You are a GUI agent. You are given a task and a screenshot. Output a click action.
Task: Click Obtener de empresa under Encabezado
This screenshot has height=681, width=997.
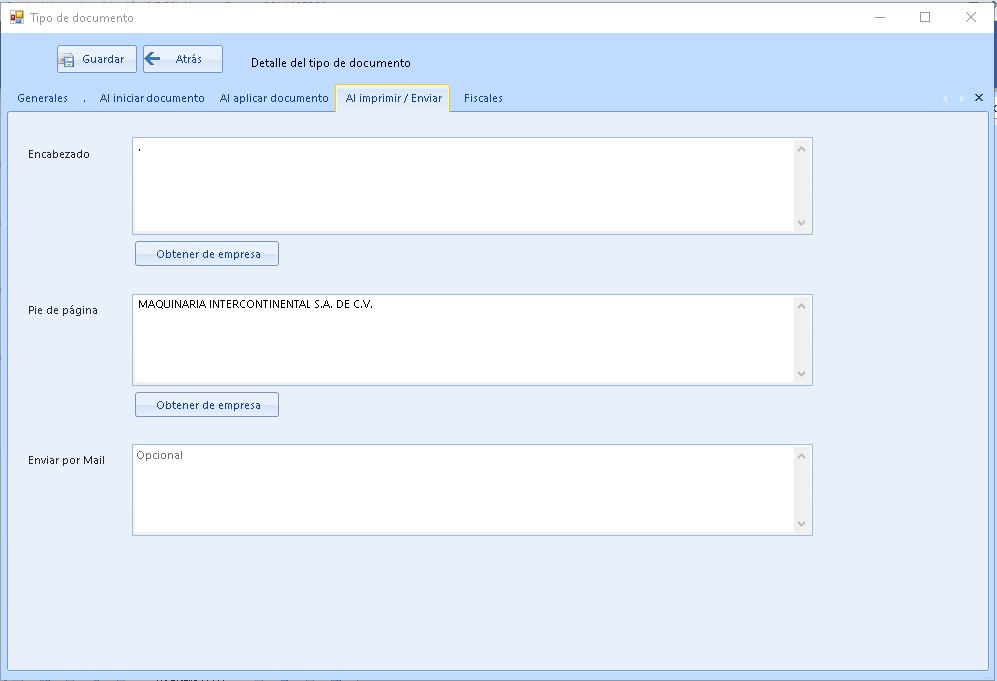click(207, 254)
